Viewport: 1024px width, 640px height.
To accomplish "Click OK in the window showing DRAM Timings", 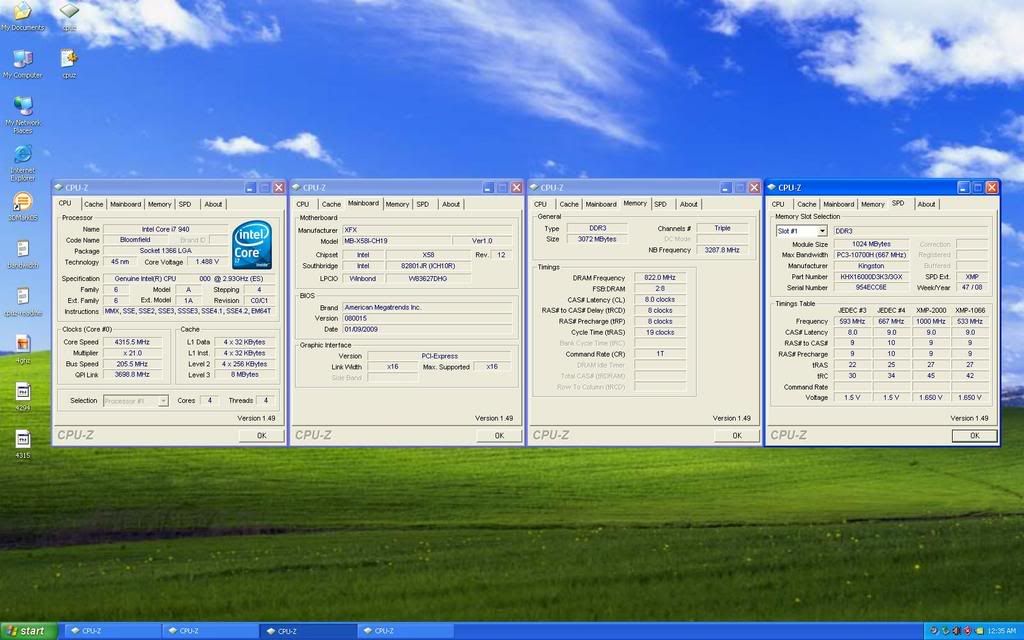I will click(x=737, y=436).
